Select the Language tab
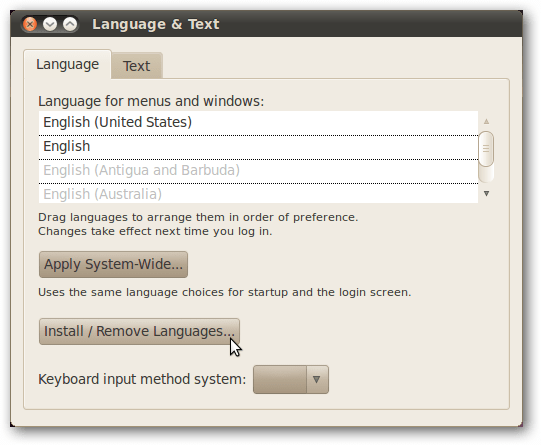The image size is (541, 445). tap(68, 64)
